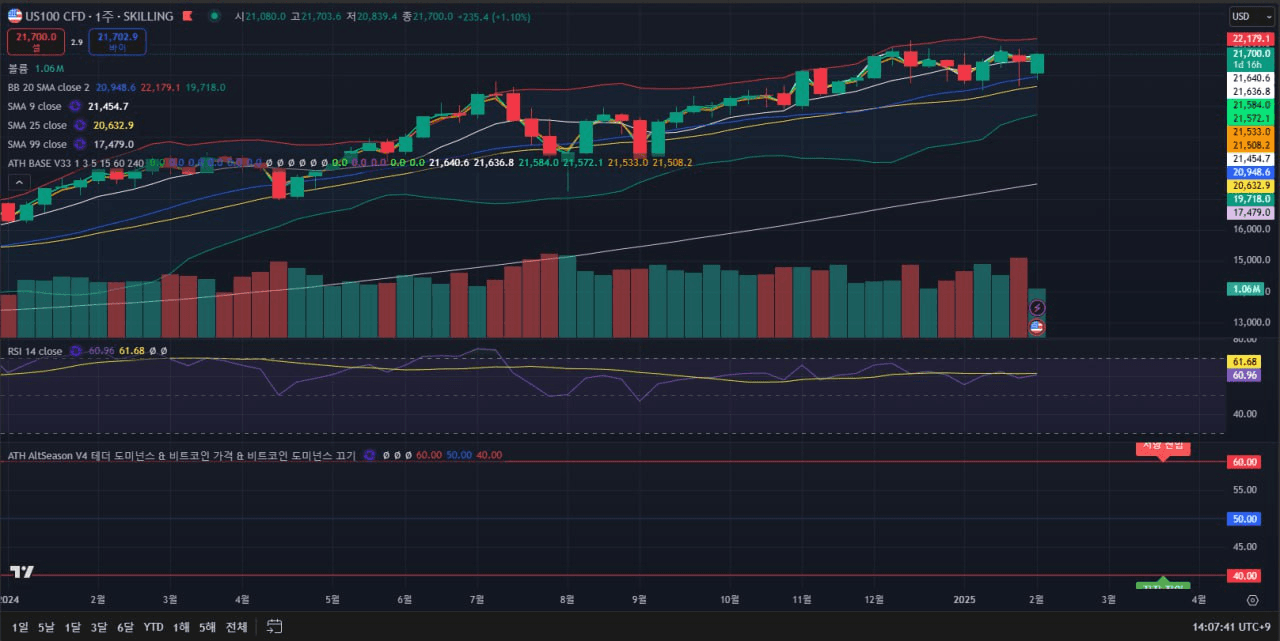Click the red flag marker beside SKILLING

pyautogui.click(x=187, y=16)
